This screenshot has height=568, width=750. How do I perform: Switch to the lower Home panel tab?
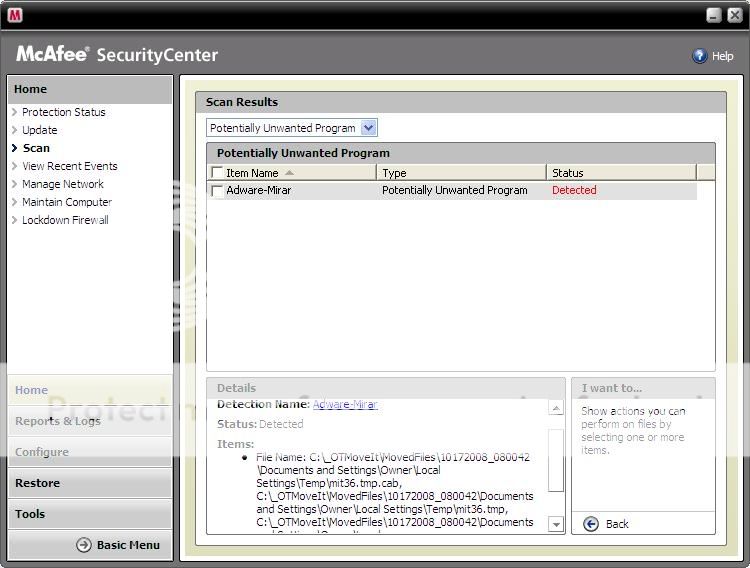tap(90, 390)
